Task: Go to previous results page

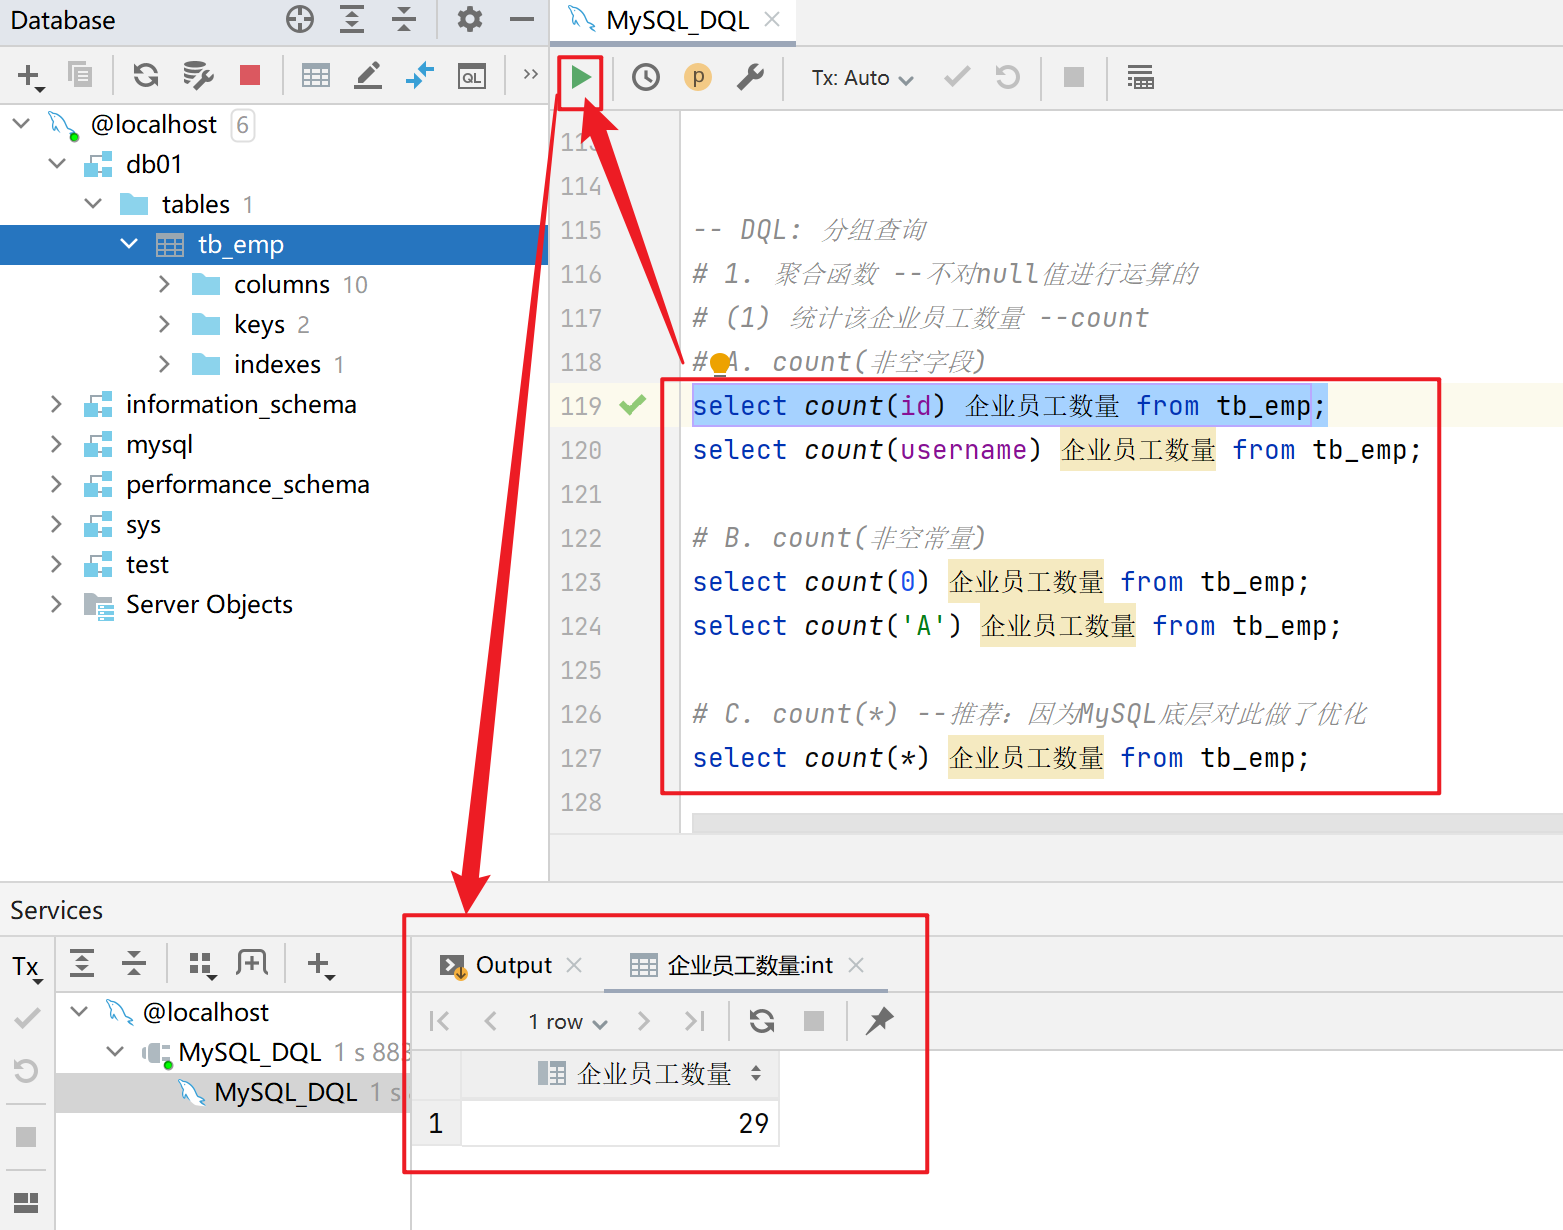Action: [490, 1020]
